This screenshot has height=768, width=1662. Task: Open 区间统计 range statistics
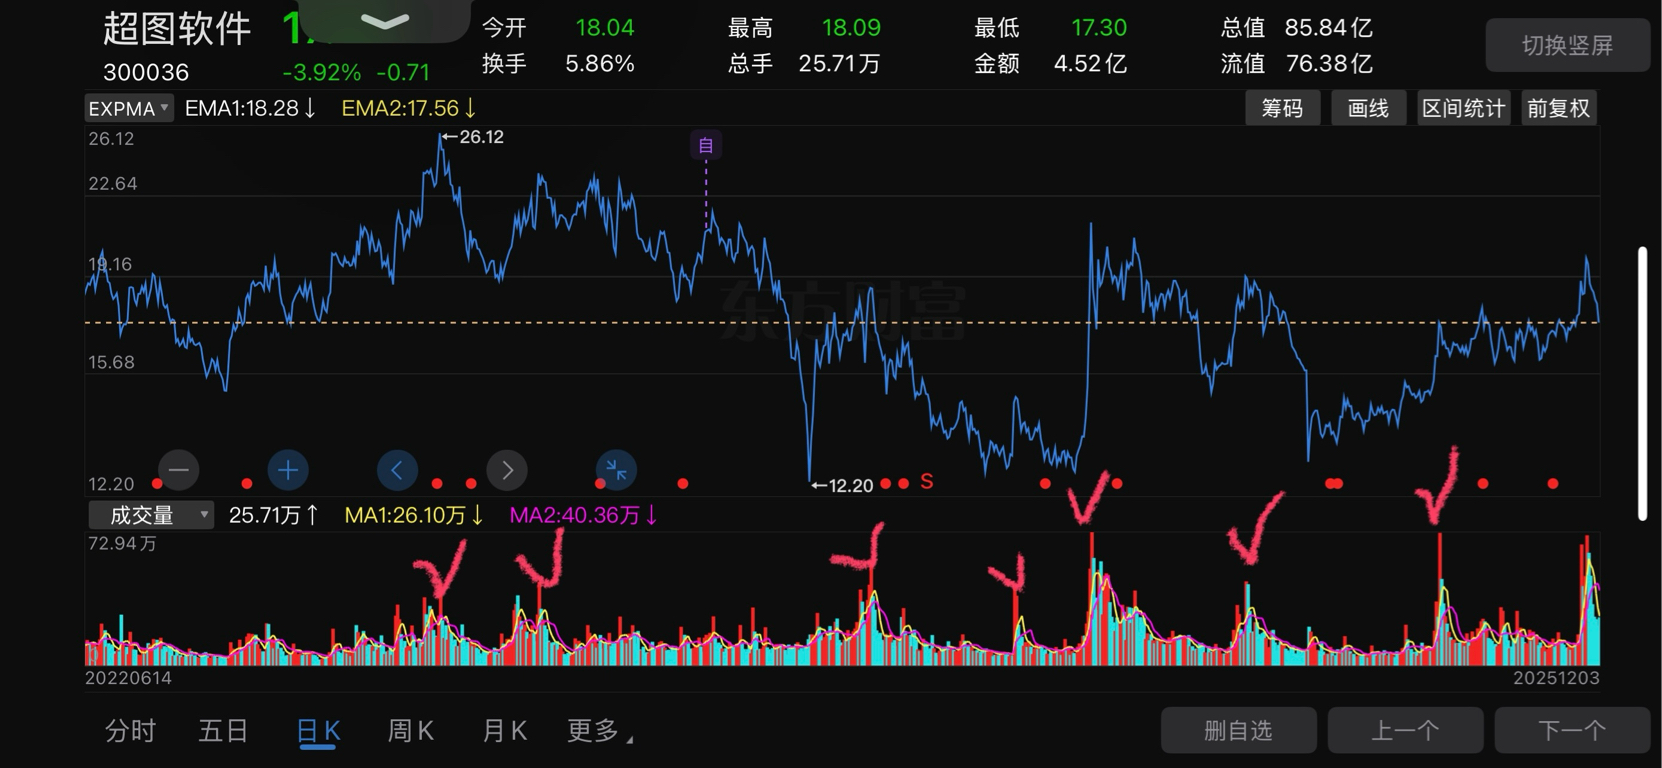click(1463, 108)
